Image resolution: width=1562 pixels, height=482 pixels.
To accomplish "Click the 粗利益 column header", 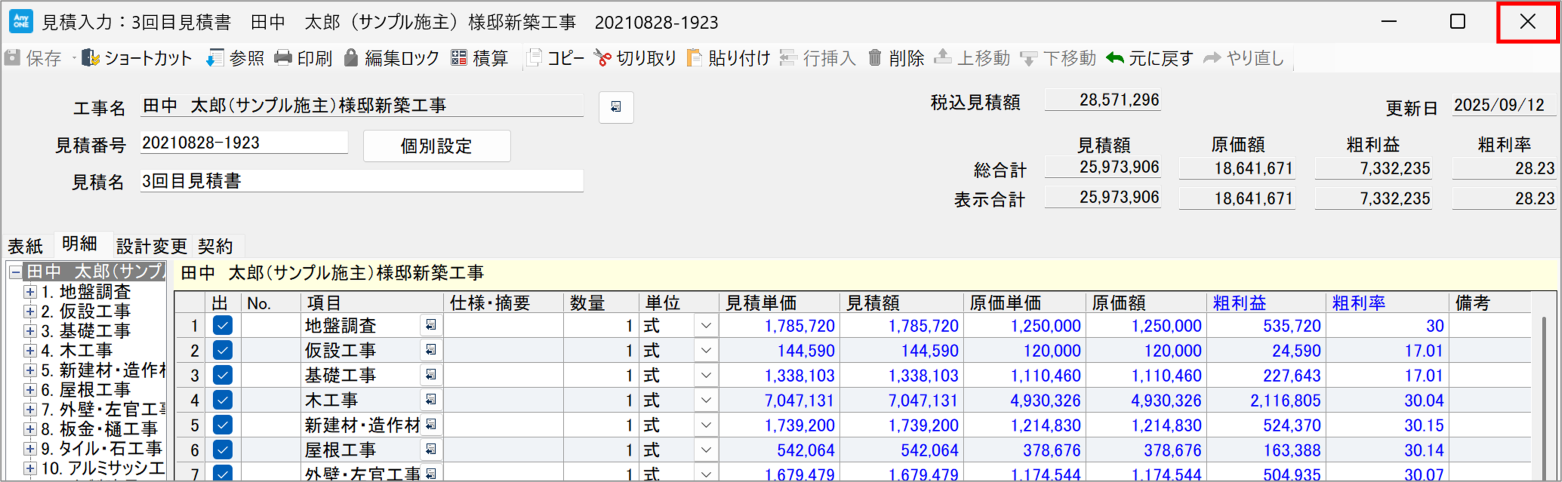I will (1236, 303).
